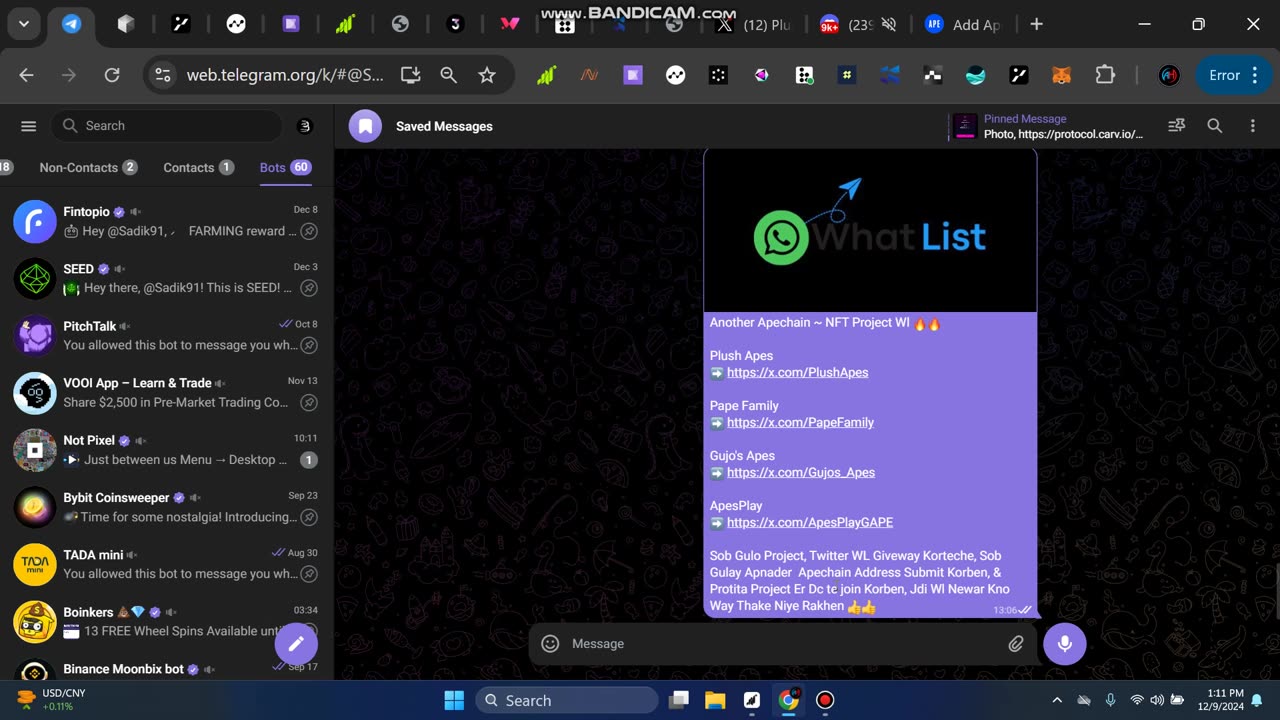The height and width of the screenshot is (720, 1280).
Task: Open the taskbar clock and date
Action: 1225,700
